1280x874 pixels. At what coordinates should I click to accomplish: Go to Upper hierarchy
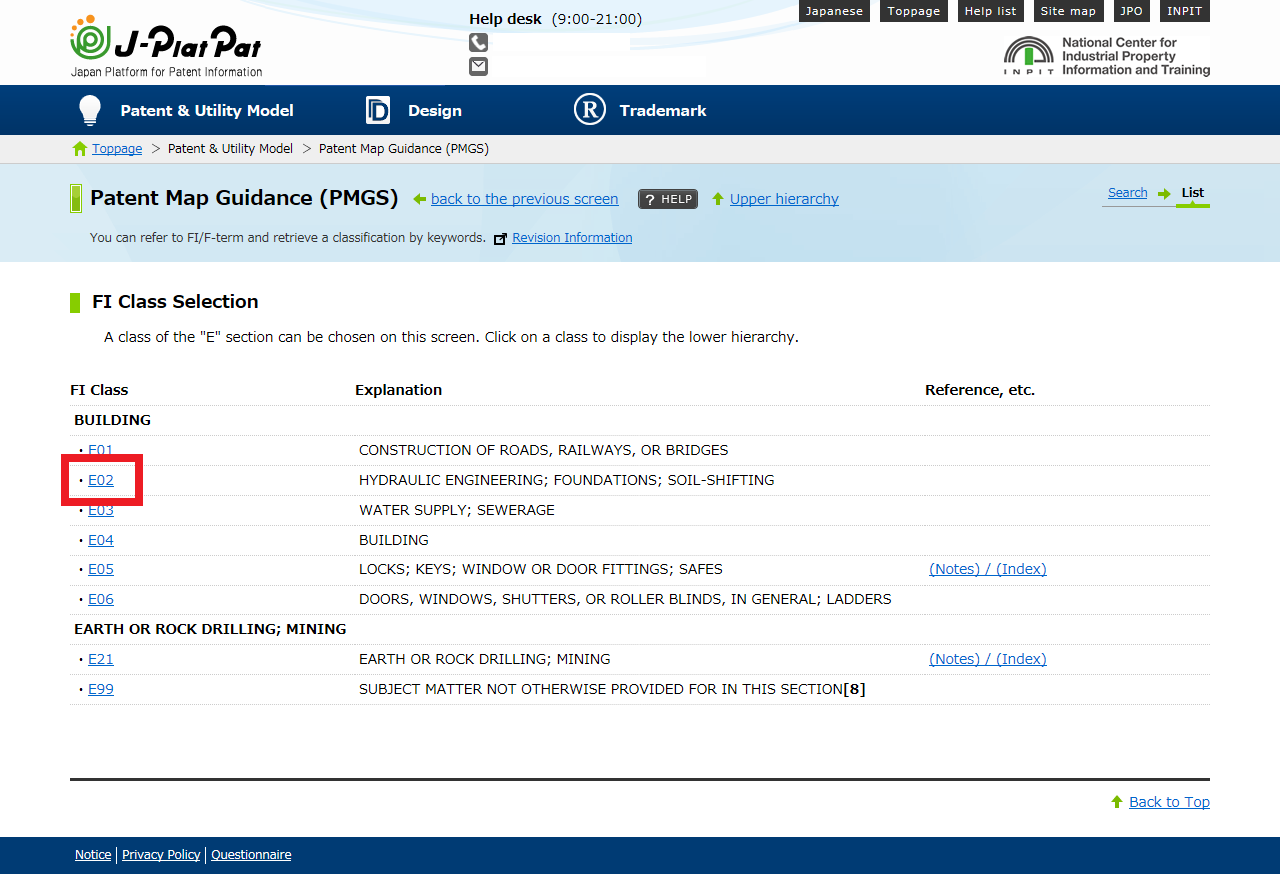point(784,199)
